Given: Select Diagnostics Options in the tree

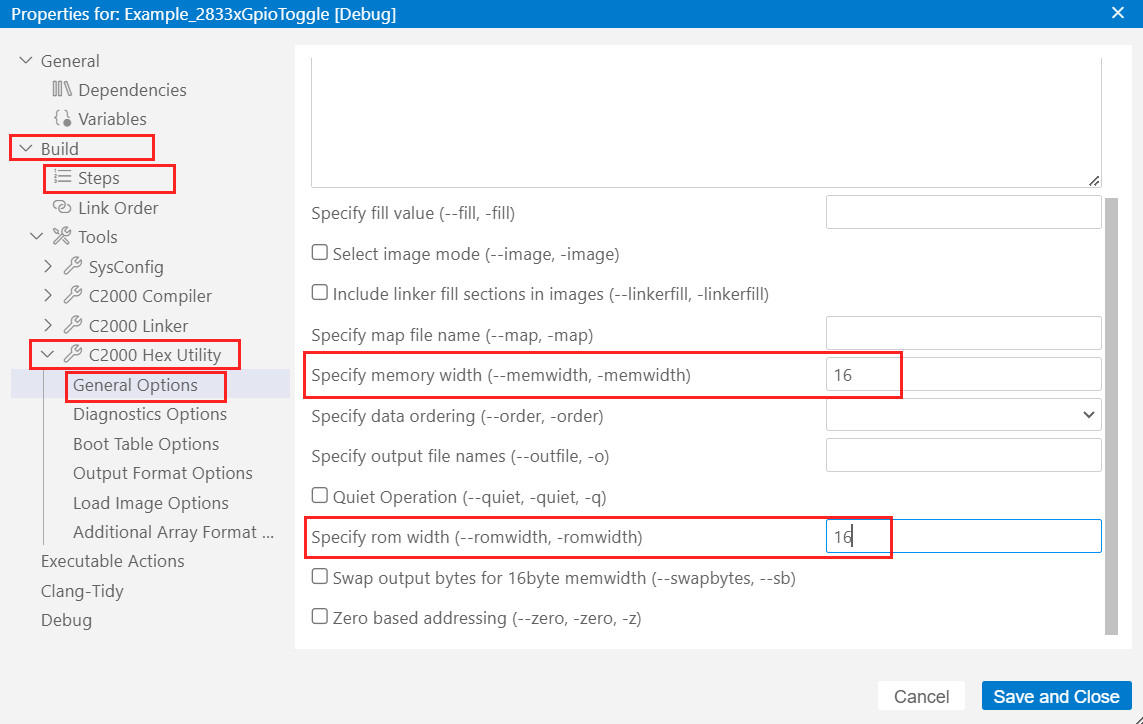Looking at the screenshot, I should tap(149, 414).
